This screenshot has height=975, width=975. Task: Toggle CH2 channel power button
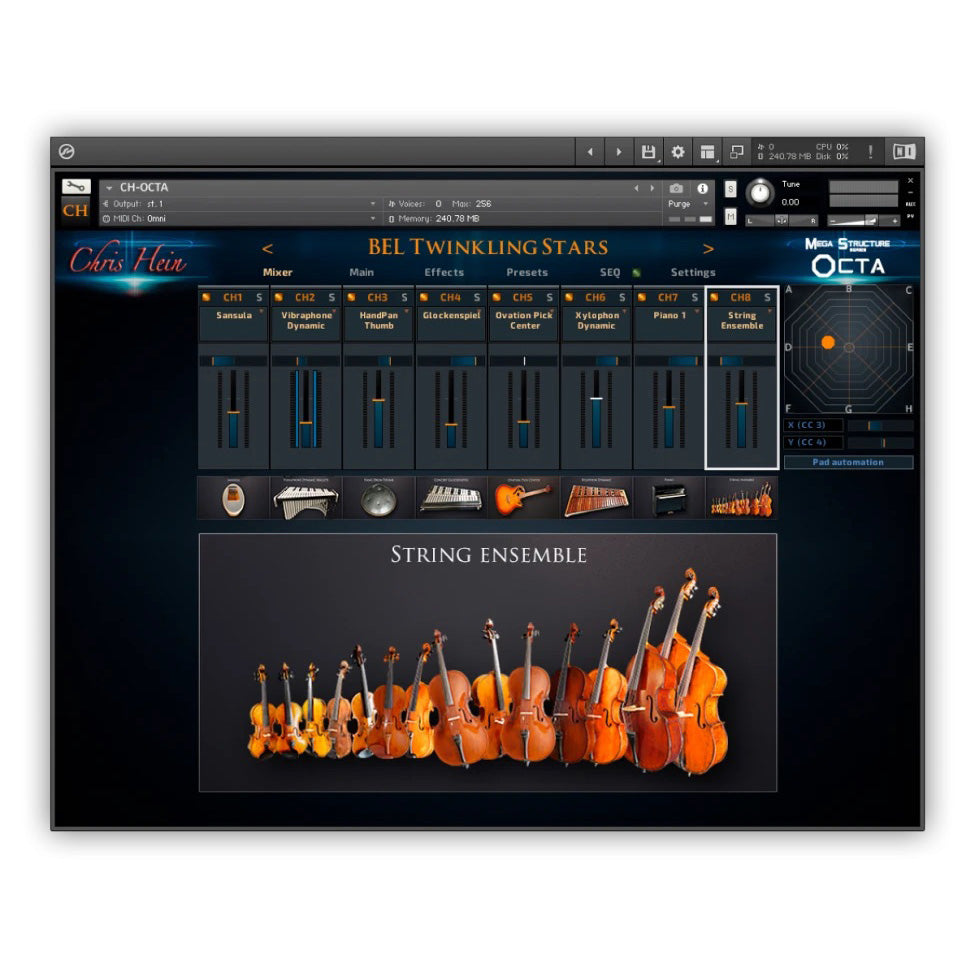click(x=279, y=297)
